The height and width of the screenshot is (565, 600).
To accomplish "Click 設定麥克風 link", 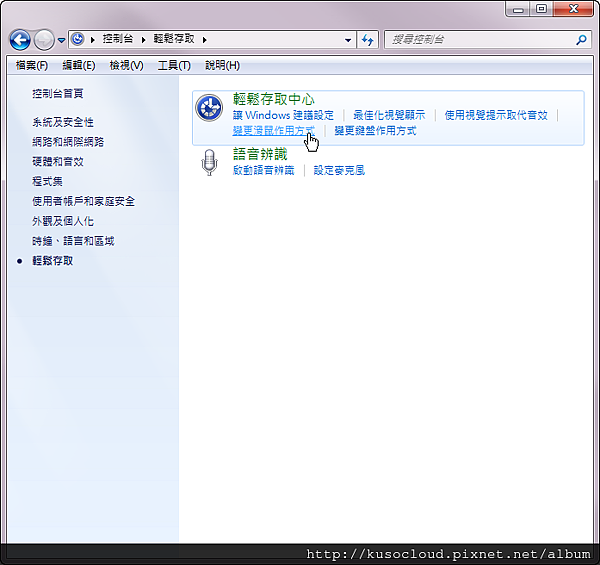I will (339, 170).
